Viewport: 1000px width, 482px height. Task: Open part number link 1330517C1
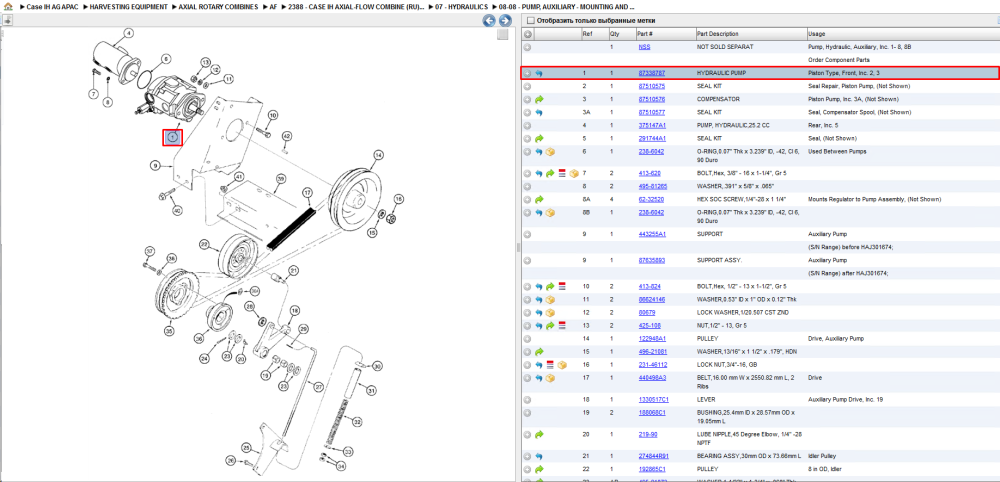pyautogui.click(x=653, y=399)
